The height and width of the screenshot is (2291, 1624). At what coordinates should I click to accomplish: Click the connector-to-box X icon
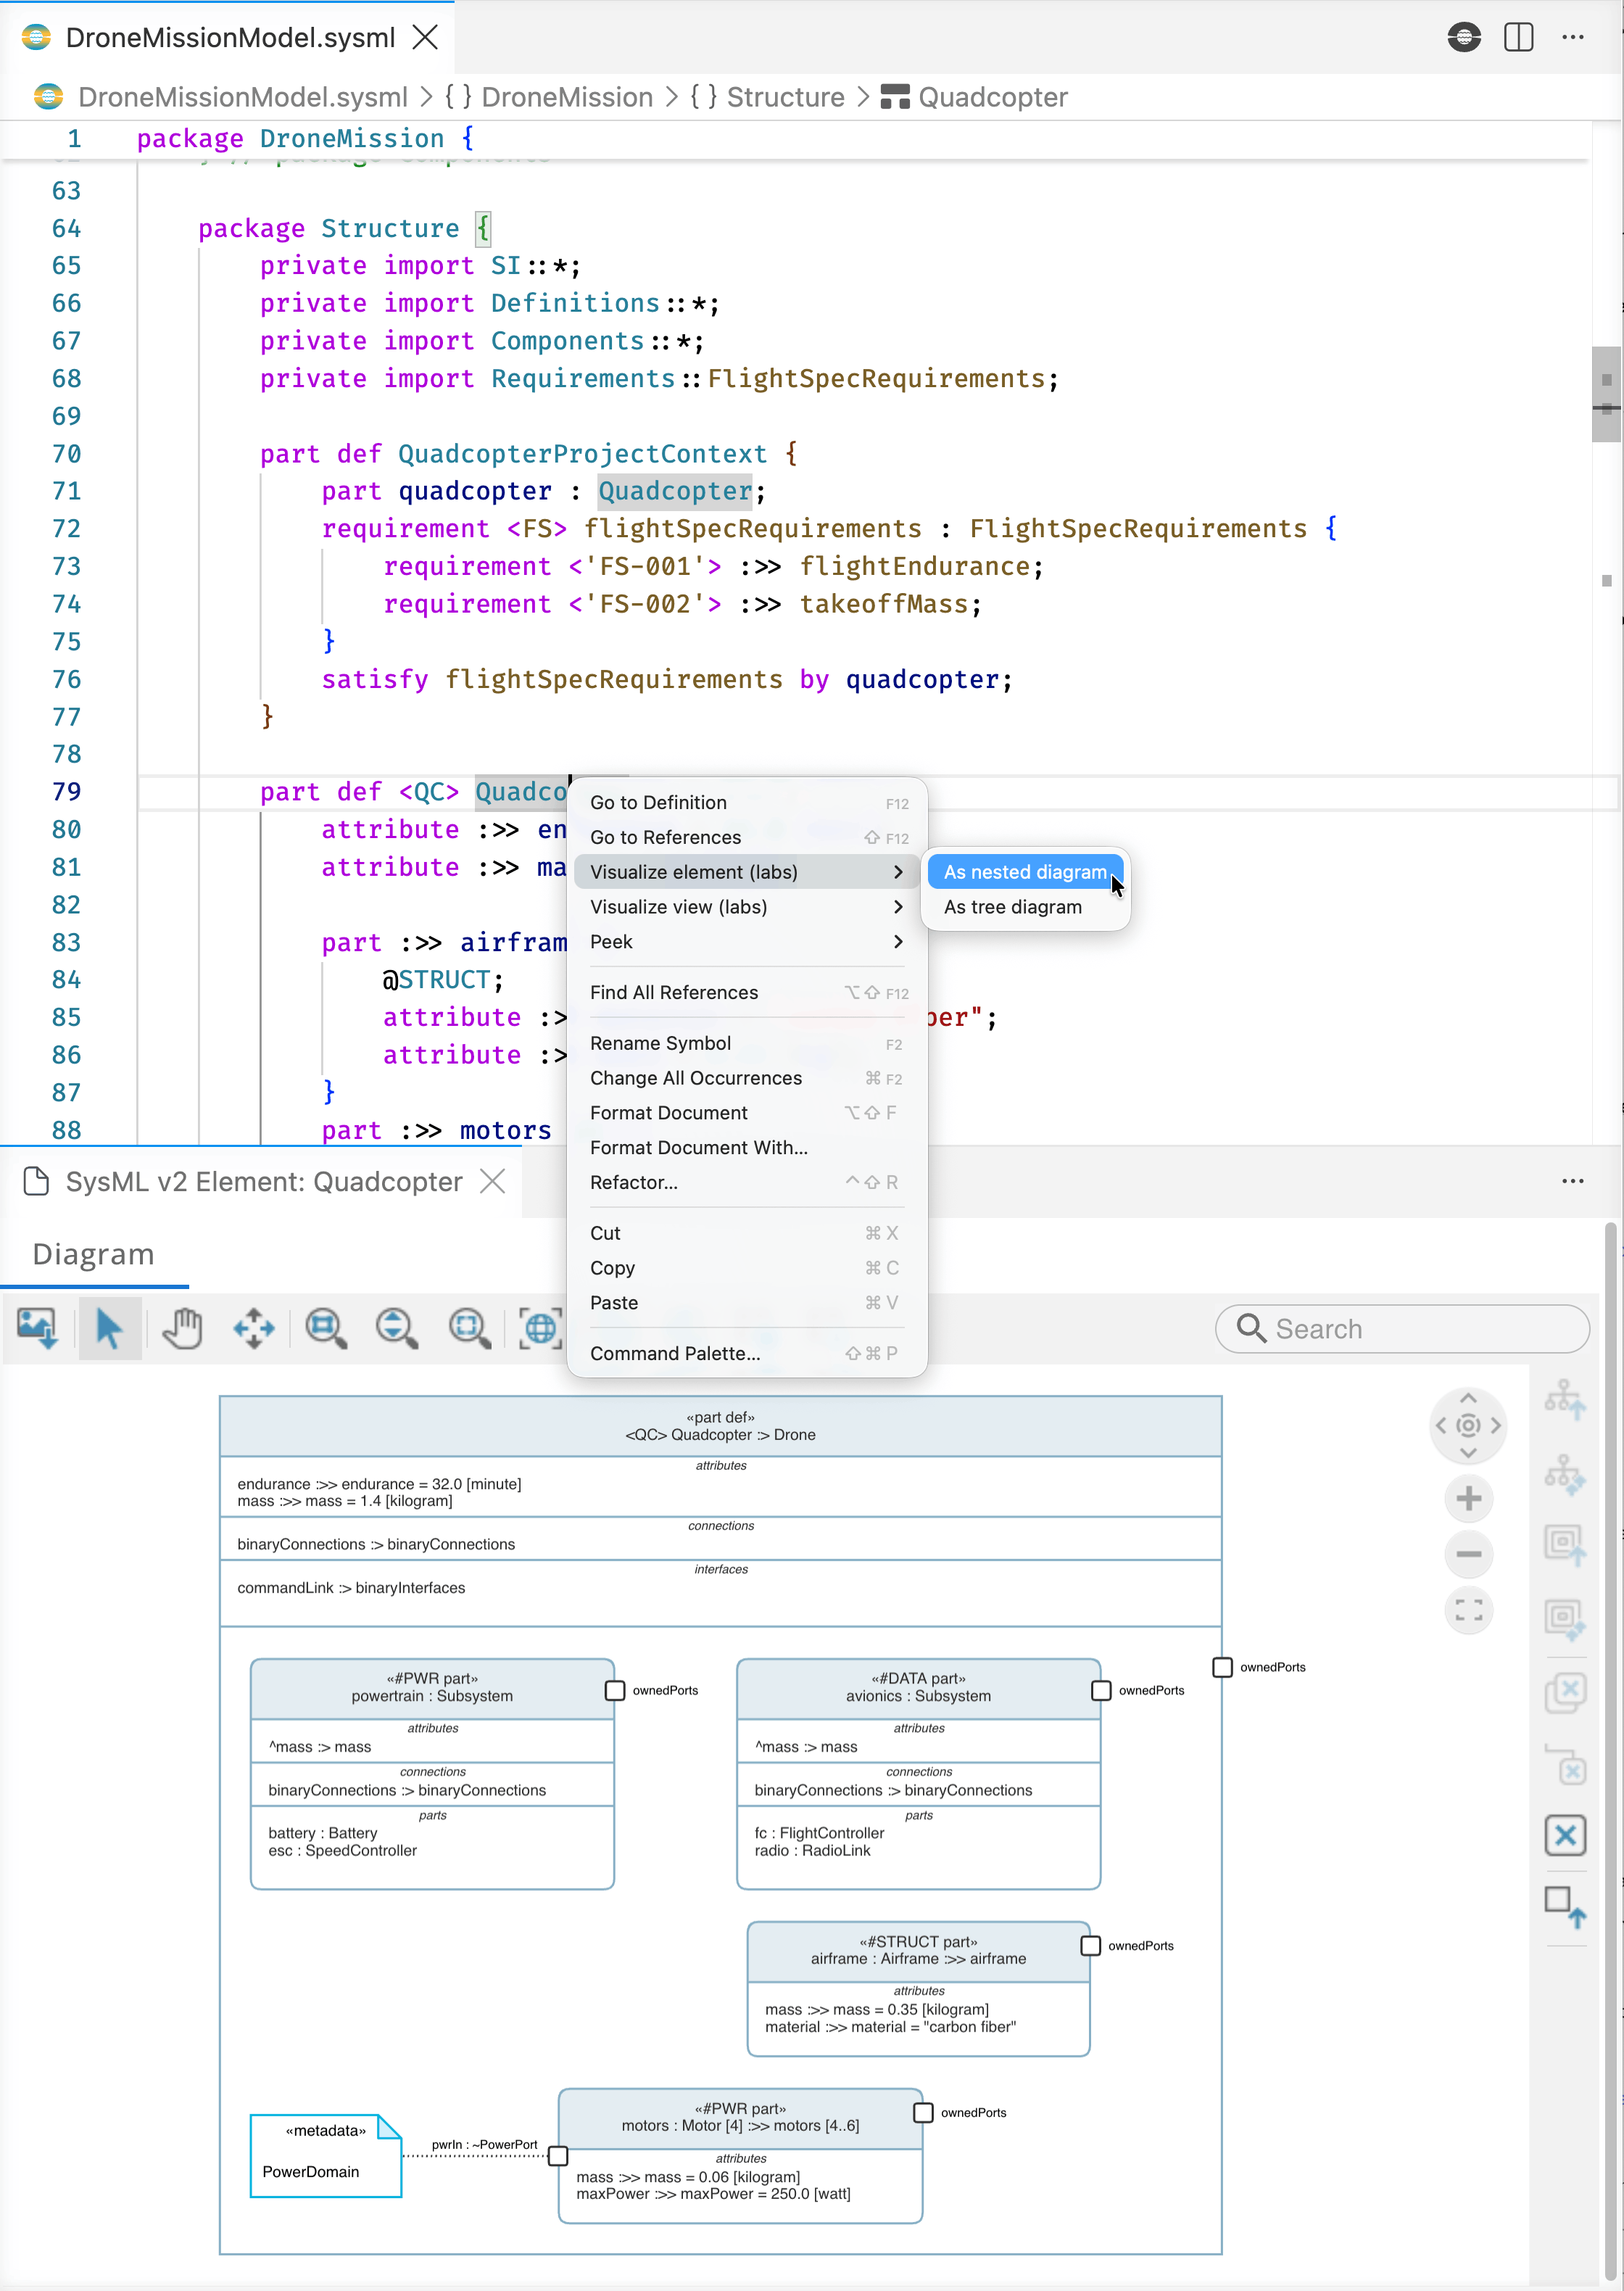click(1565, 1764)
